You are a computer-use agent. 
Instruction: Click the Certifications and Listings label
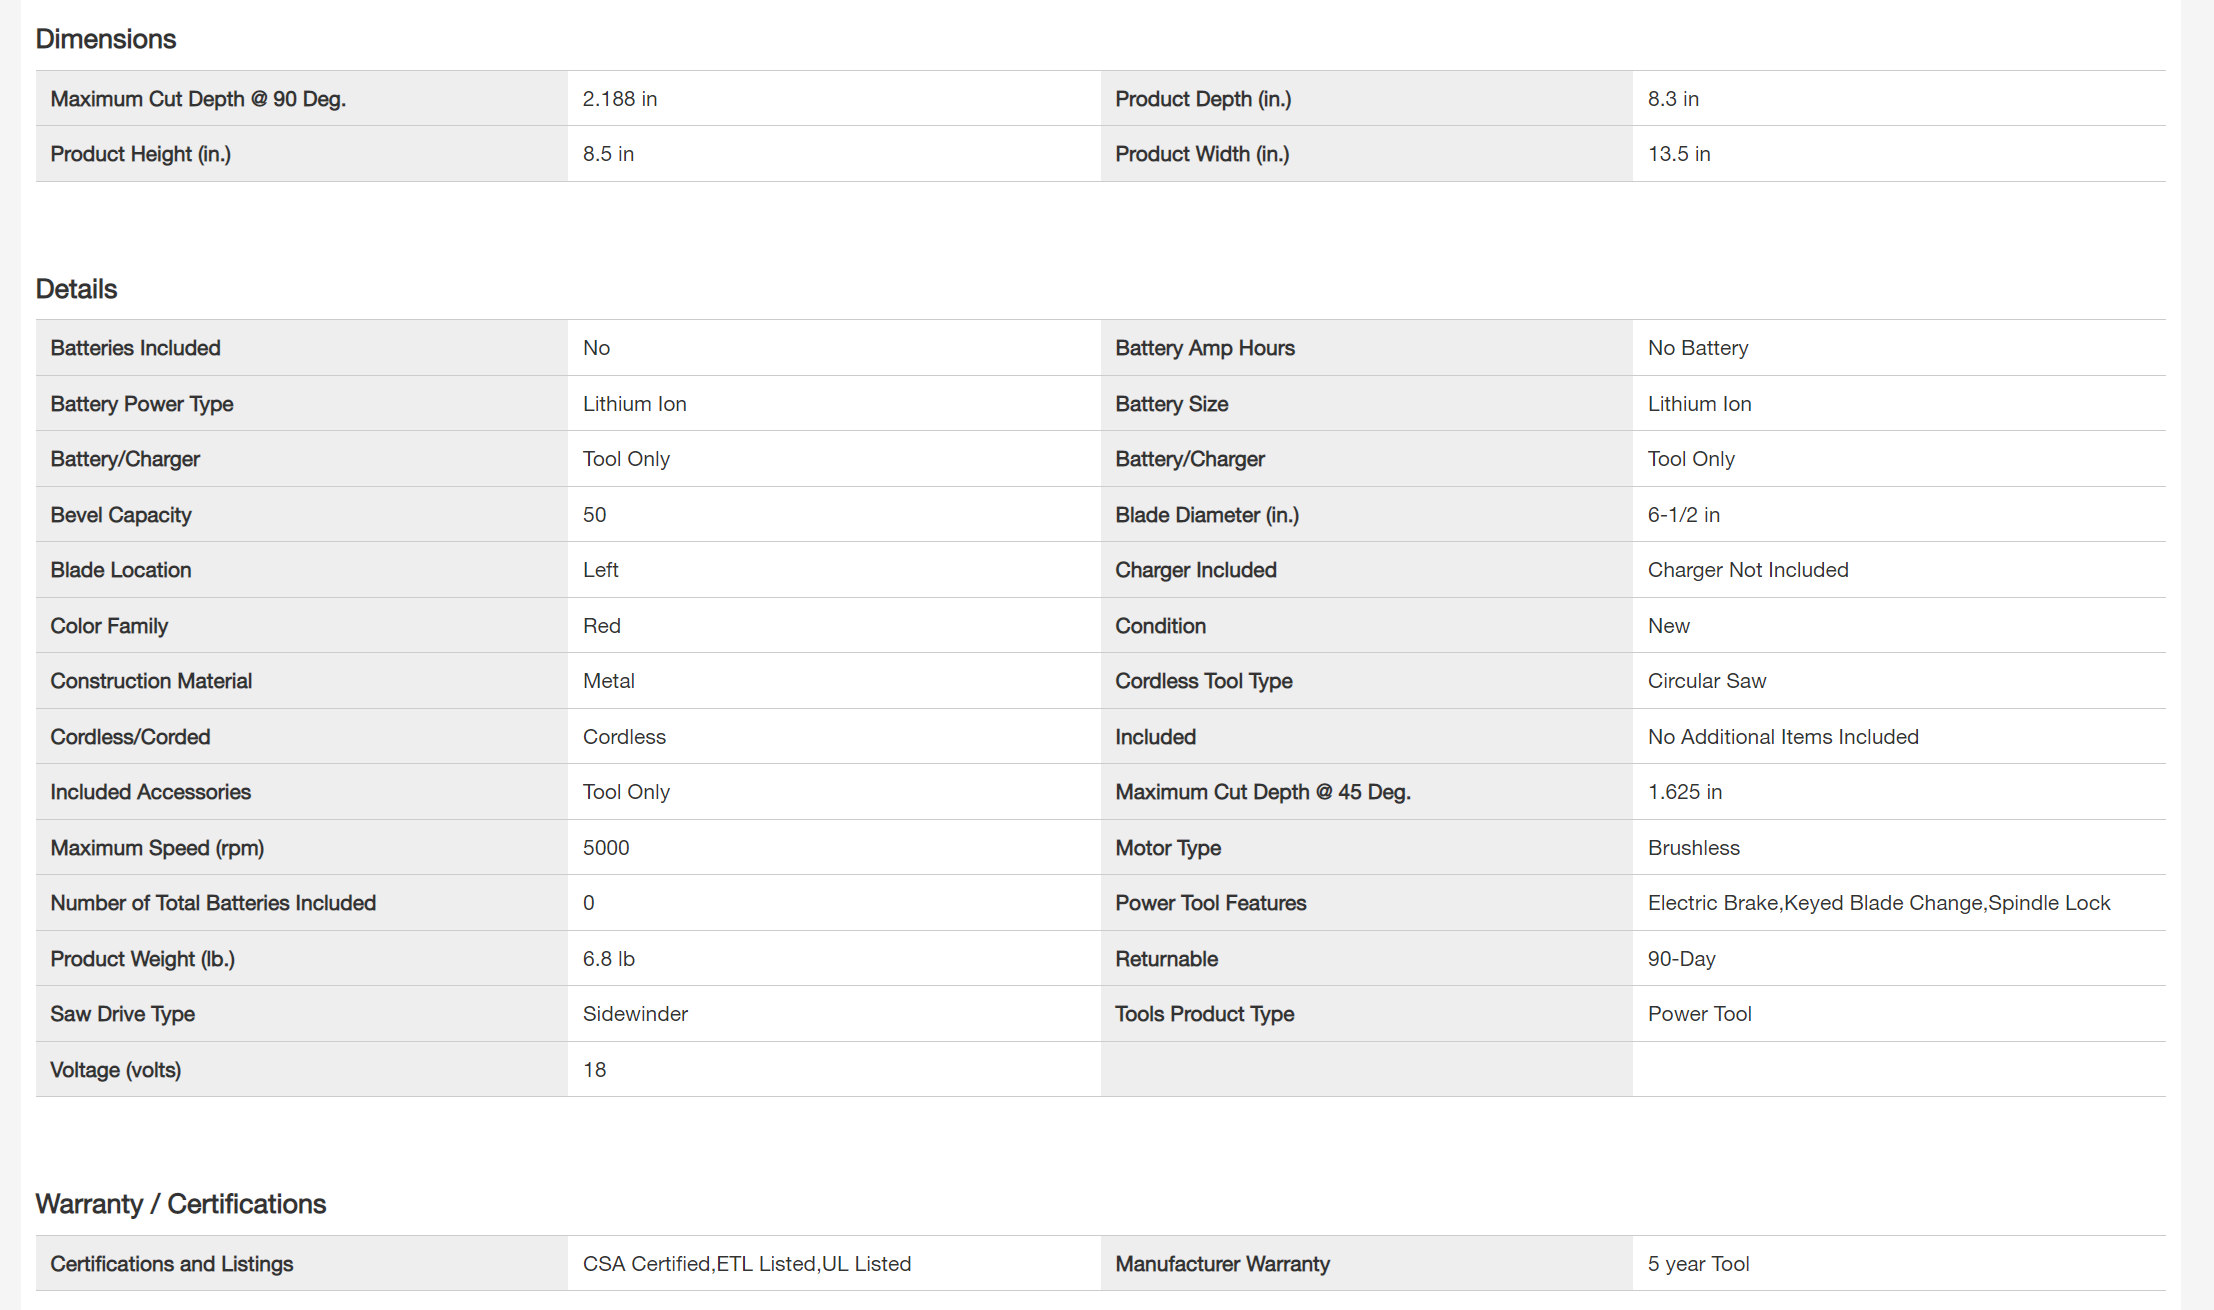[x=171, y=1264]
